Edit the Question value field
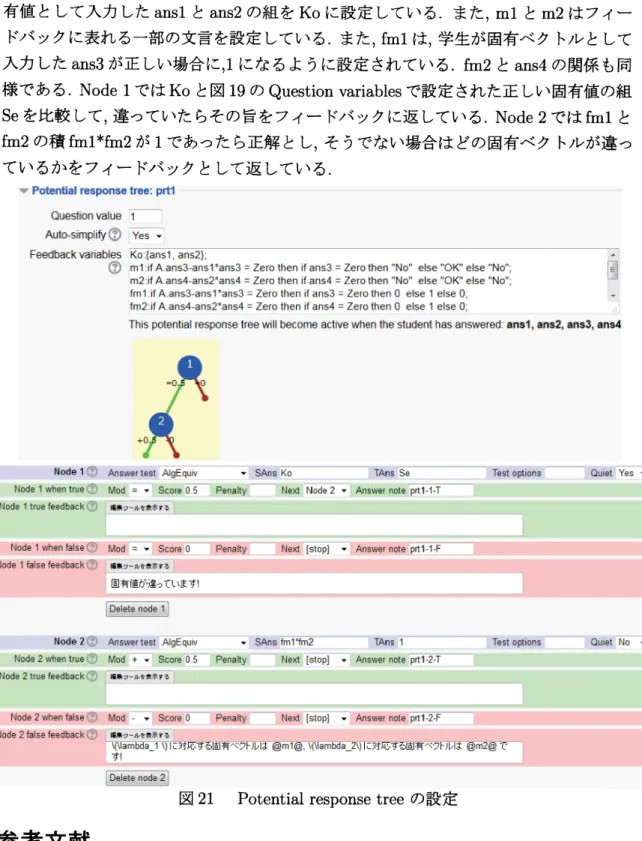 pos(145,216)
